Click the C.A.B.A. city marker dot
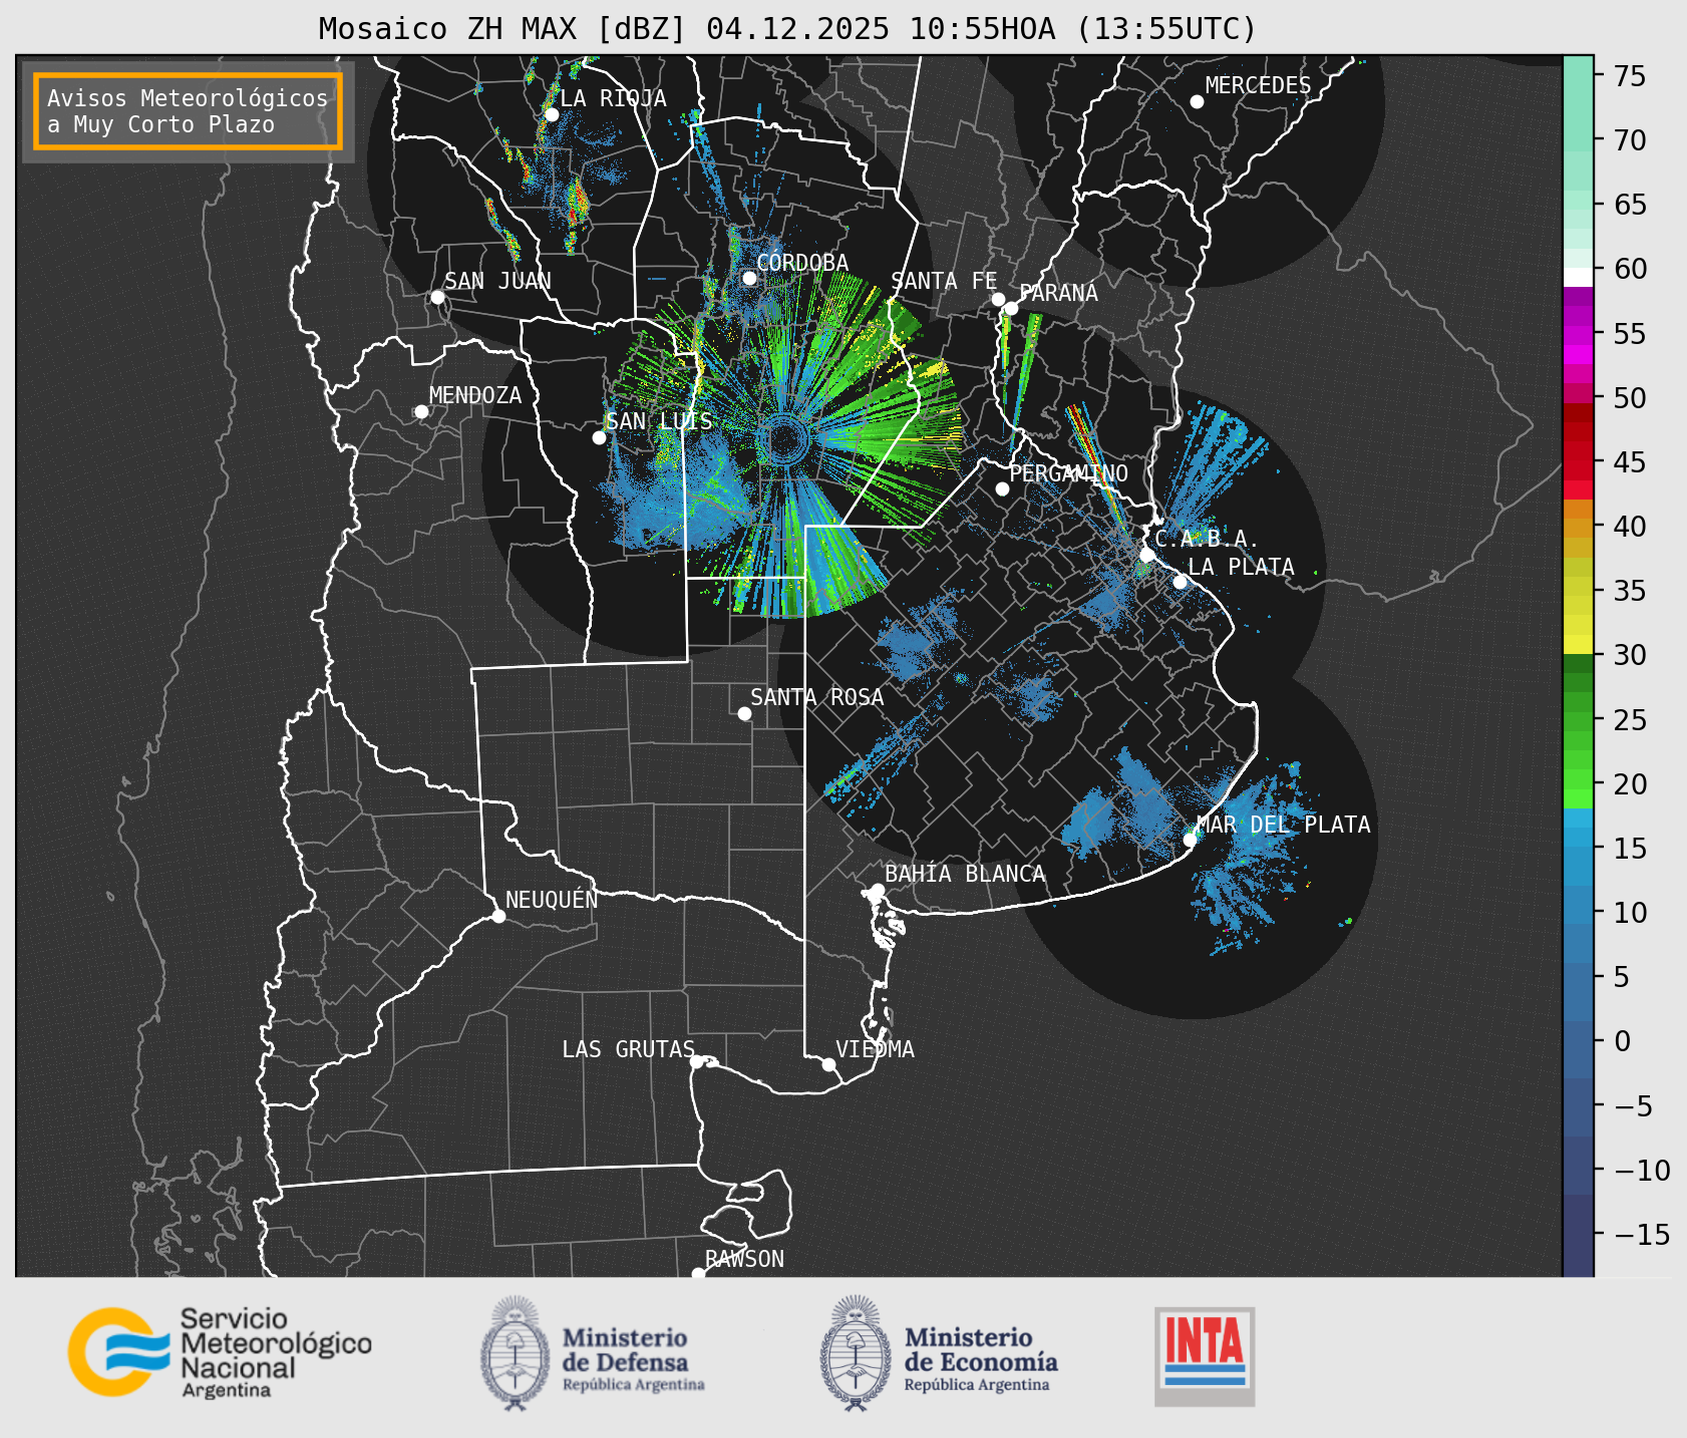 (1148, 555)
